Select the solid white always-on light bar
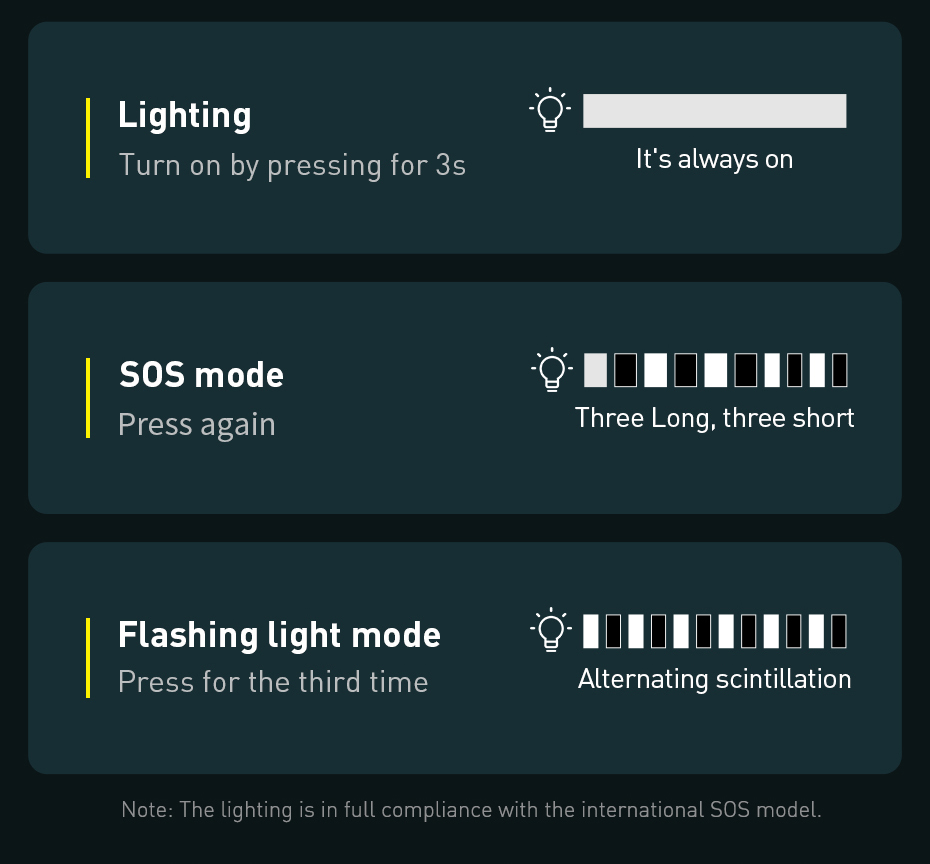This screenshot has height=864, width=930. tap(714, 111)
